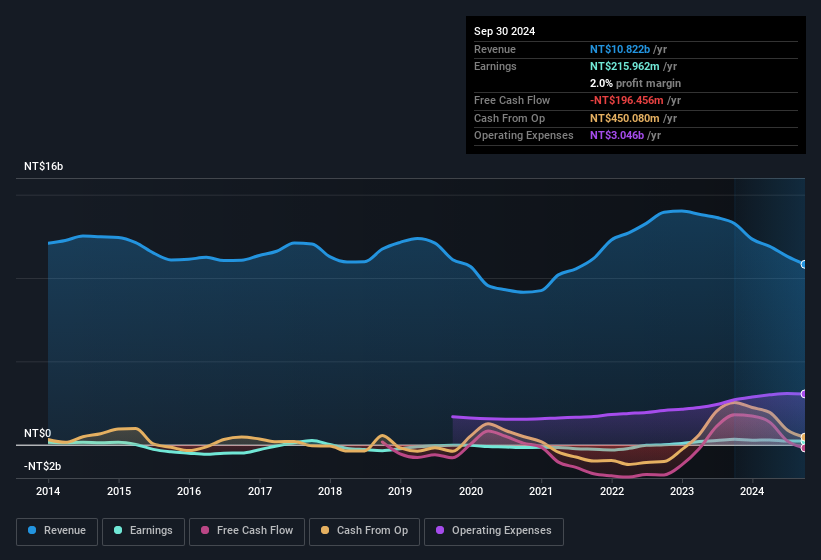Click the orange Cash From Op end marker
The image size is (821, 560).
tap(804, 437)
